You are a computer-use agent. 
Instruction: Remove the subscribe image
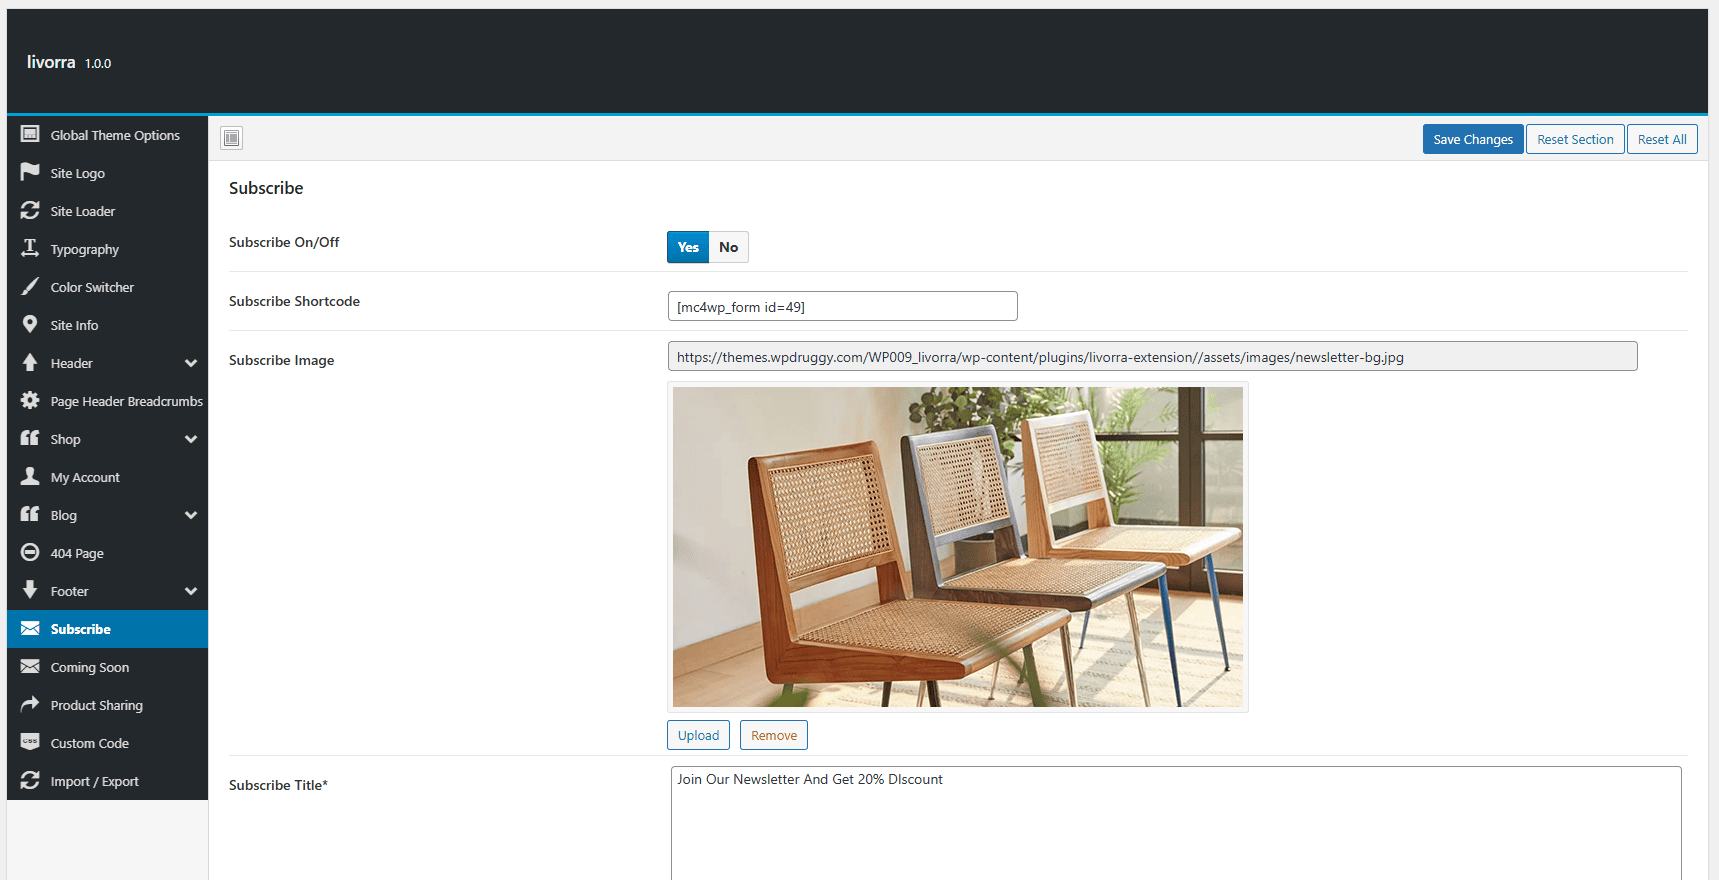[x=774, y=735]
